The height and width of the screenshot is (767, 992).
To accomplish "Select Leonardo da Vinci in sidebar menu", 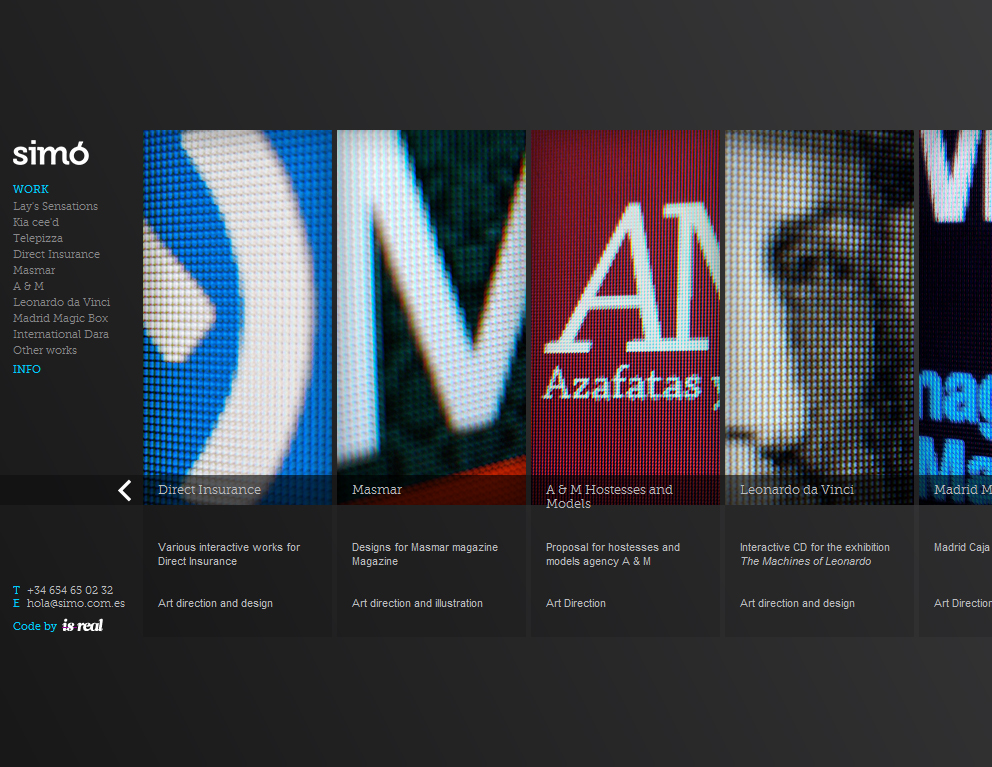I will click(x=61, y=302).
